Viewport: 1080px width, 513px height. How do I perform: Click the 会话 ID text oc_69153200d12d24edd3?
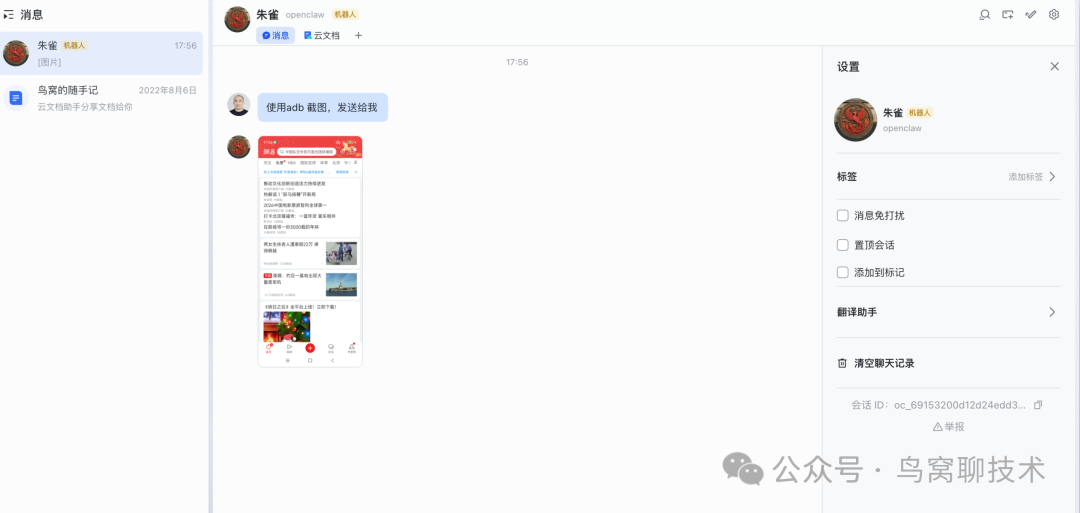pyautogui.click(x=959, y=405)
